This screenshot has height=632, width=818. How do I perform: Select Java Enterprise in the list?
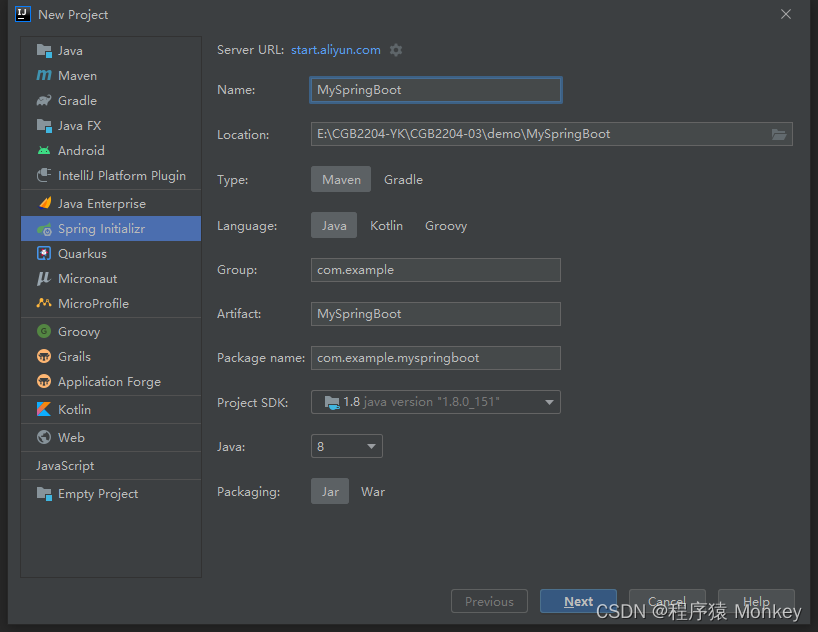pos(111,203)
